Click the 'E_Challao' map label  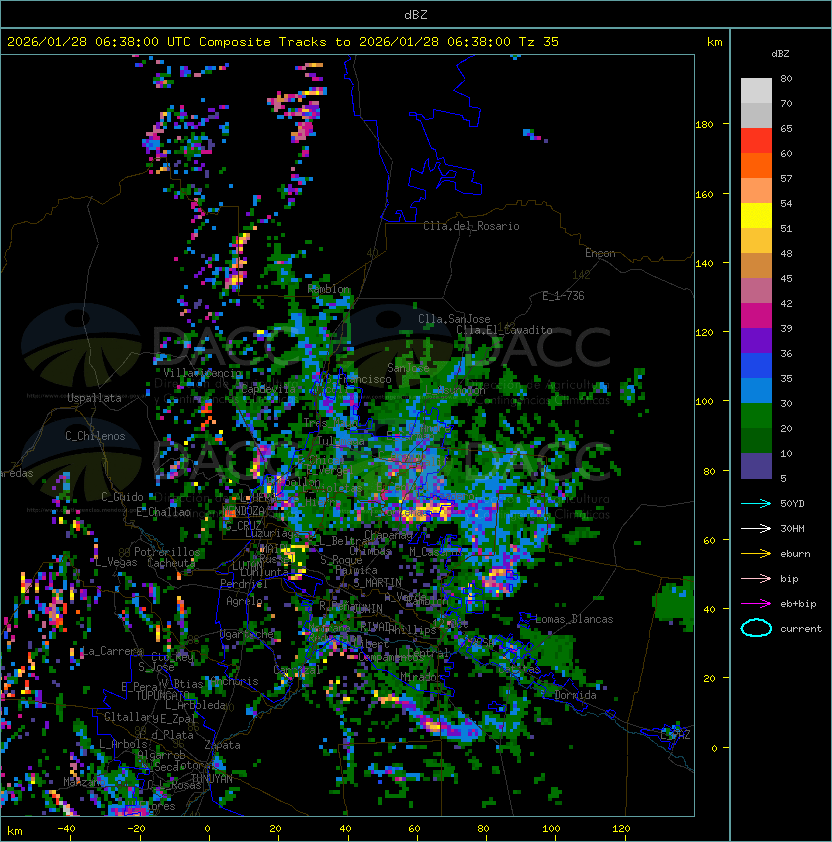point(163,512)
